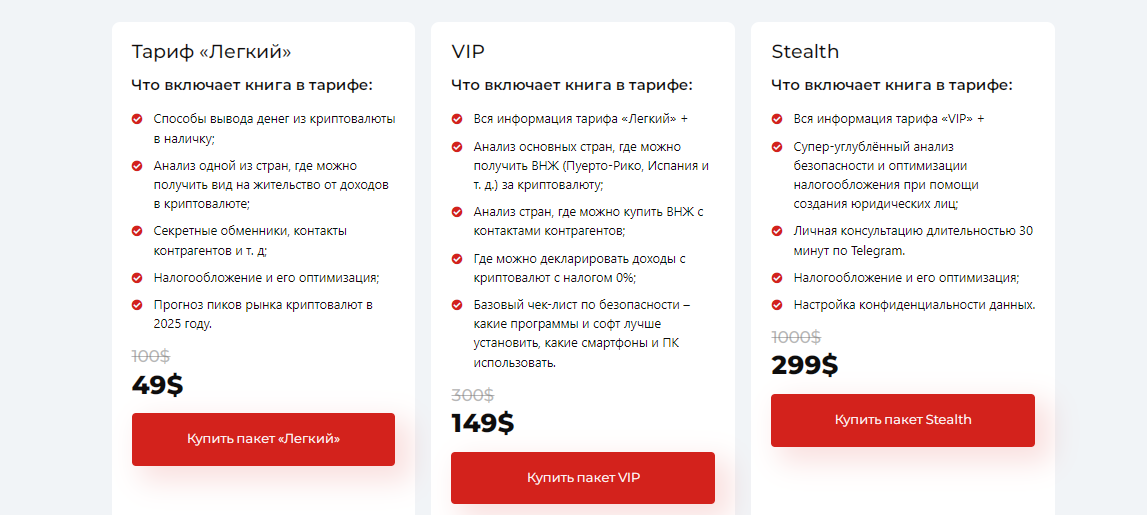Image resolution: width=1147 pixels, height=515 pixels.
Task: Click checkmark icon beside «Супер-углублённый анализ»
Action: coord(777,147)
